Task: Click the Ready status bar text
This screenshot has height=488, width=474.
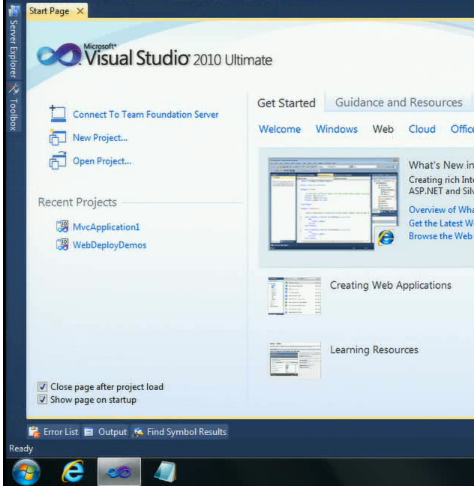Action: click(21, 449)
